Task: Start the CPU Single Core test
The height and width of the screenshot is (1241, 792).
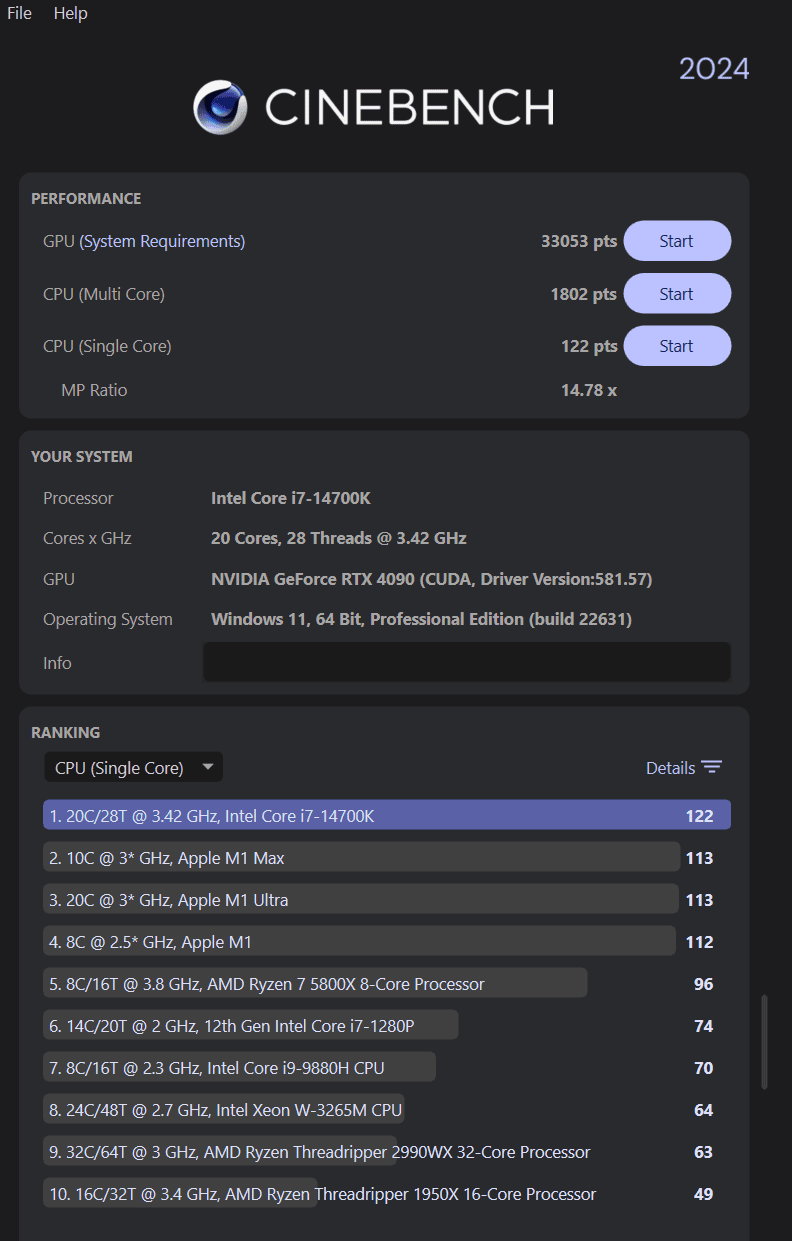Action: pyautogui.click(x=677, y=346)
